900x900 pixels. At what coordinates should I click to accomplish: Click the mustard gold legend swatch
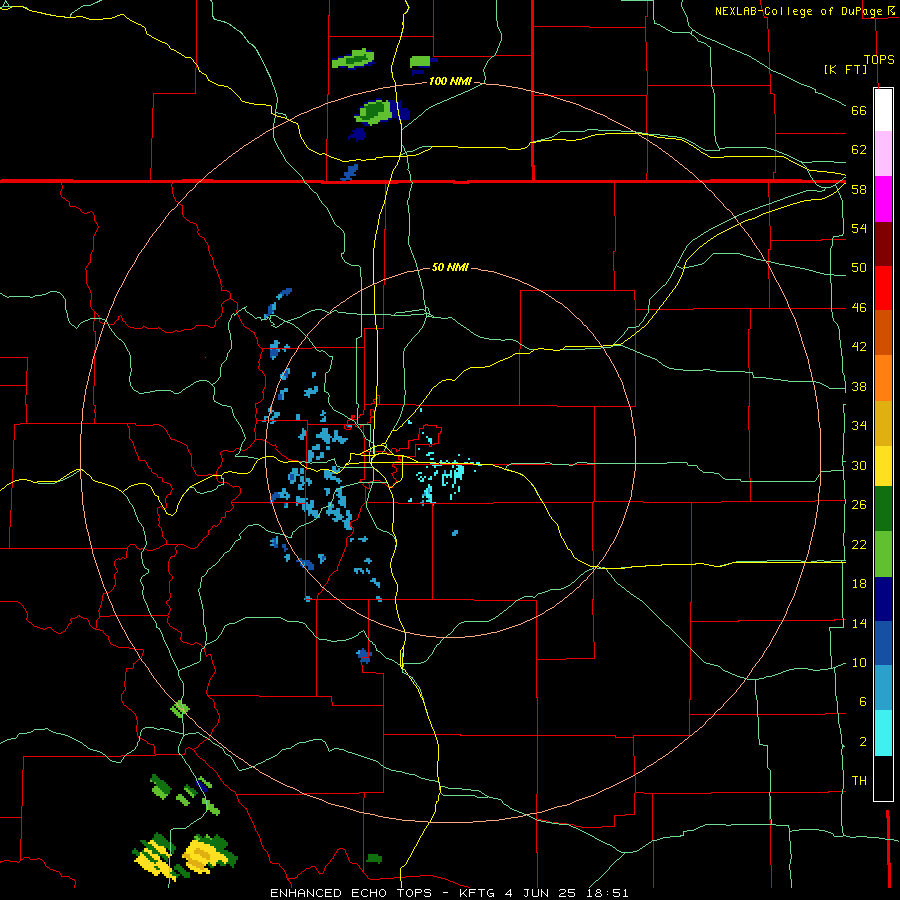(883, 423)
